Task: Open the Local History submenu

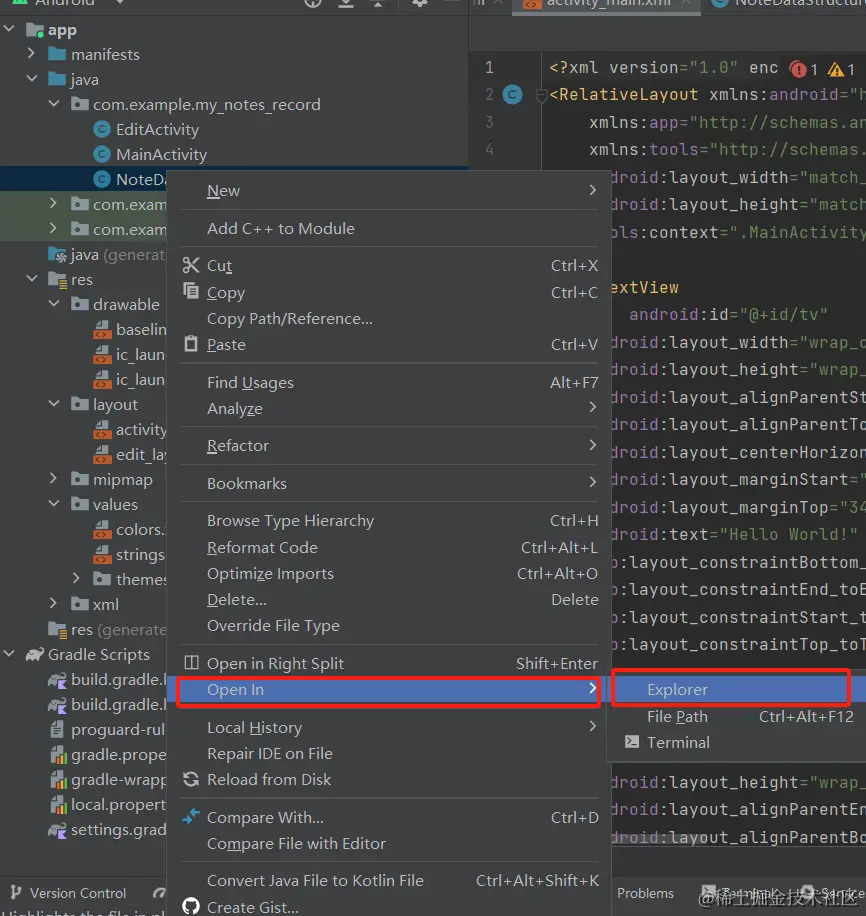Action: [x=389, y=727]
